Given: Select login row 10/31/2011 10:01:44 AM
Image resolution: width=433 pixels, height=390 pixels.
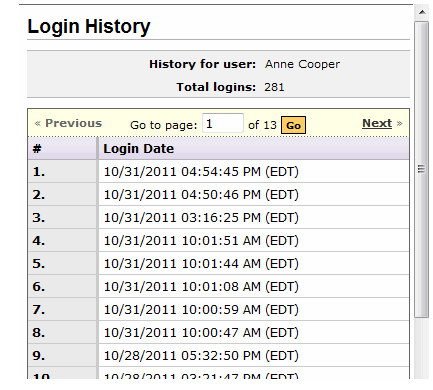Looking at the screenshot, I should point(219,264).
